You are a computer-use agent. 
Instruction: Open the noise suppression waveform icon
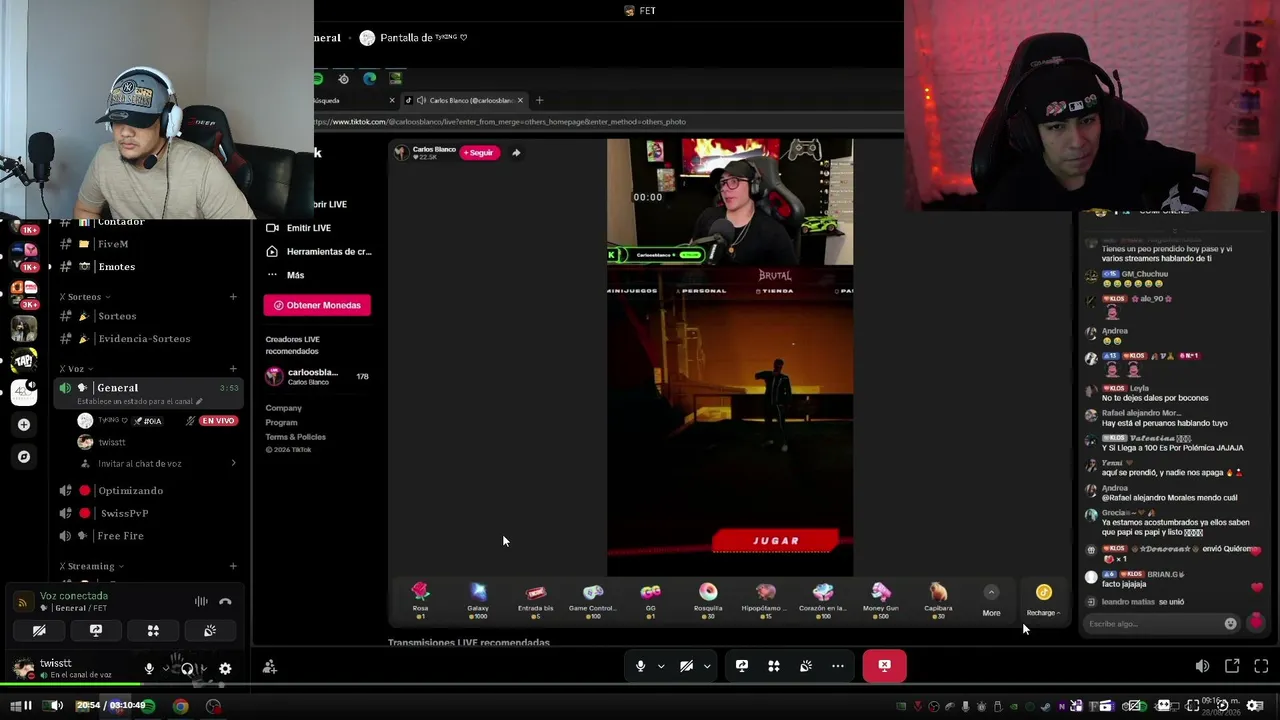pos(201,601)
